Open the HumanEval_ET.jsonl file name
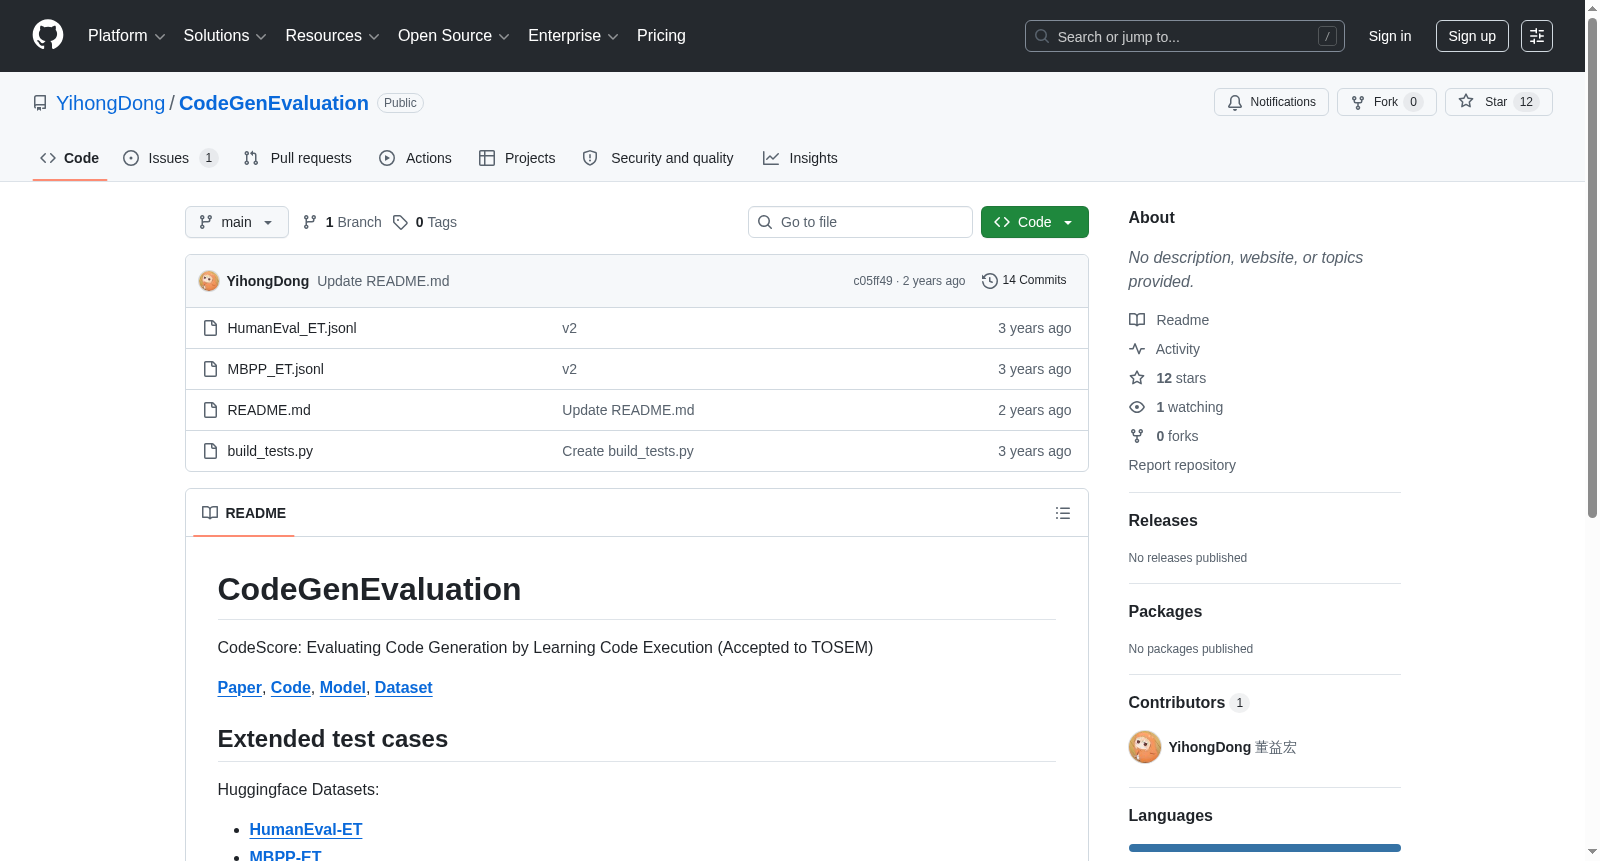This screenshot has width=1600, height=861. pyautogui.click(x=292, y=328)
